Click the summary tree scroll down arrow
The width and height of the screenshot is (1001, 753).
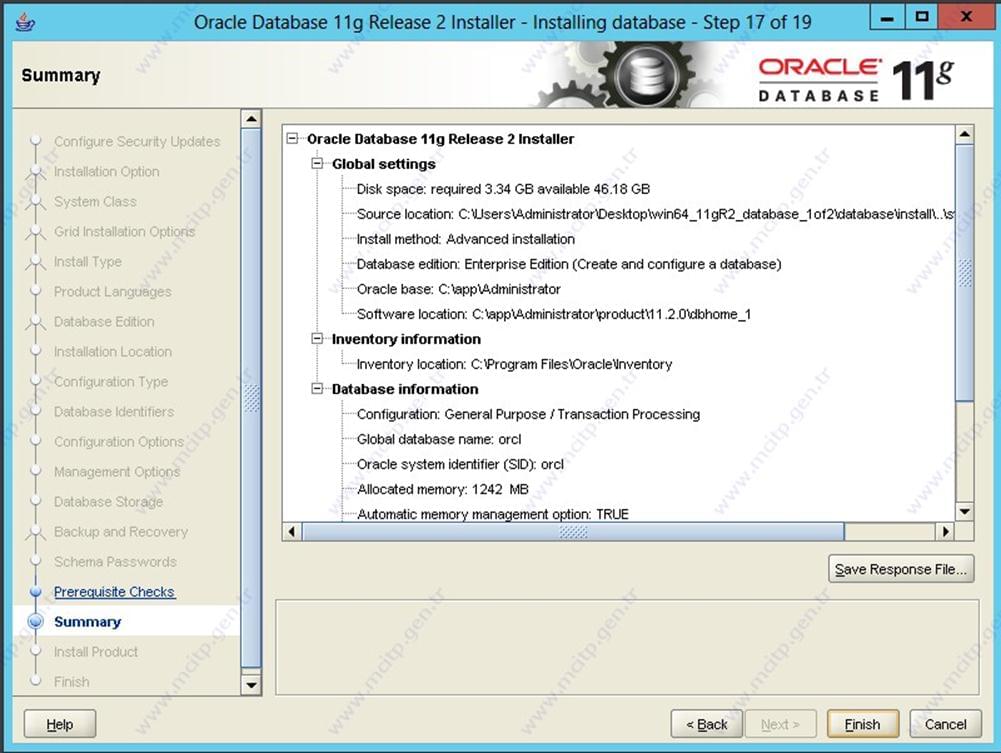[x=965, y=512]
